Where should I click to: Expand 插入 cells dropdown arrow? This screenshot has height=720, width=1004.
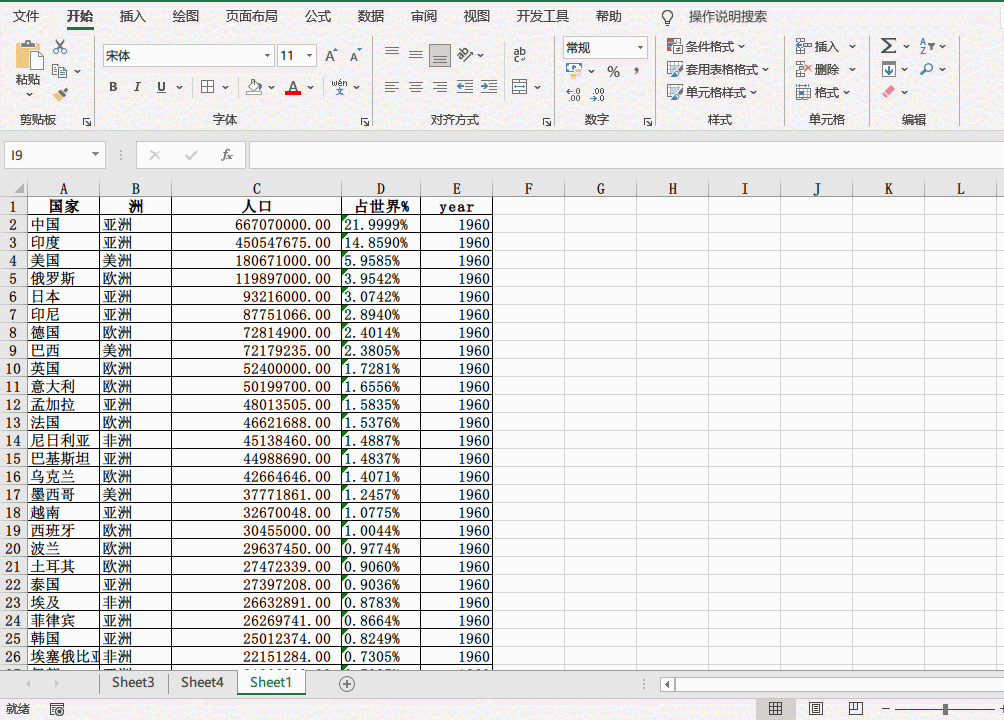click(852, 46)
